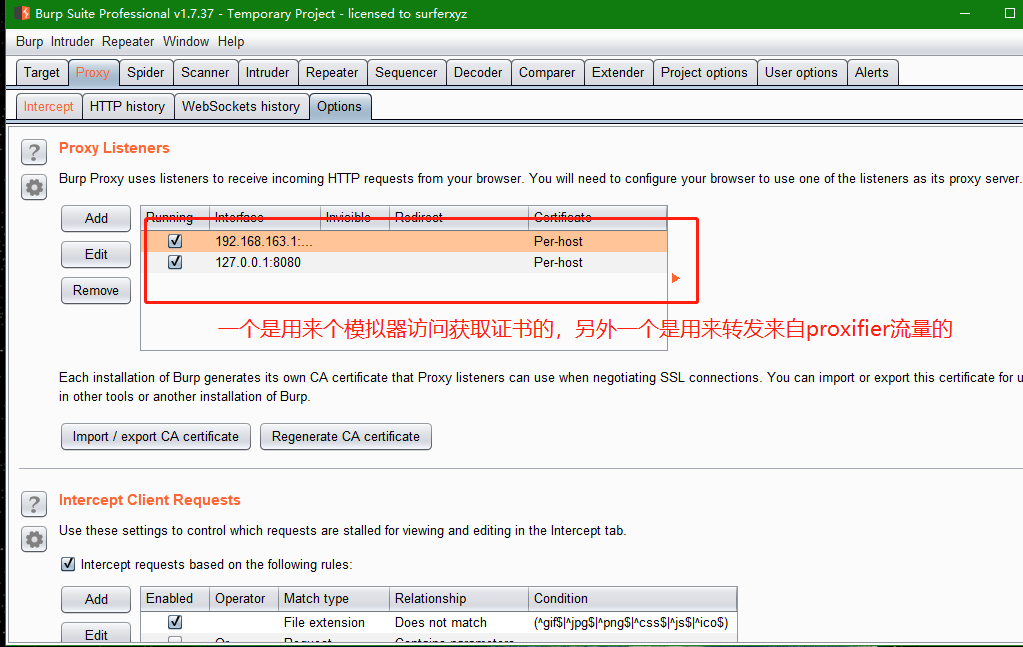
Task: Remove the selected proxy listener
Action: click(96, 290)
